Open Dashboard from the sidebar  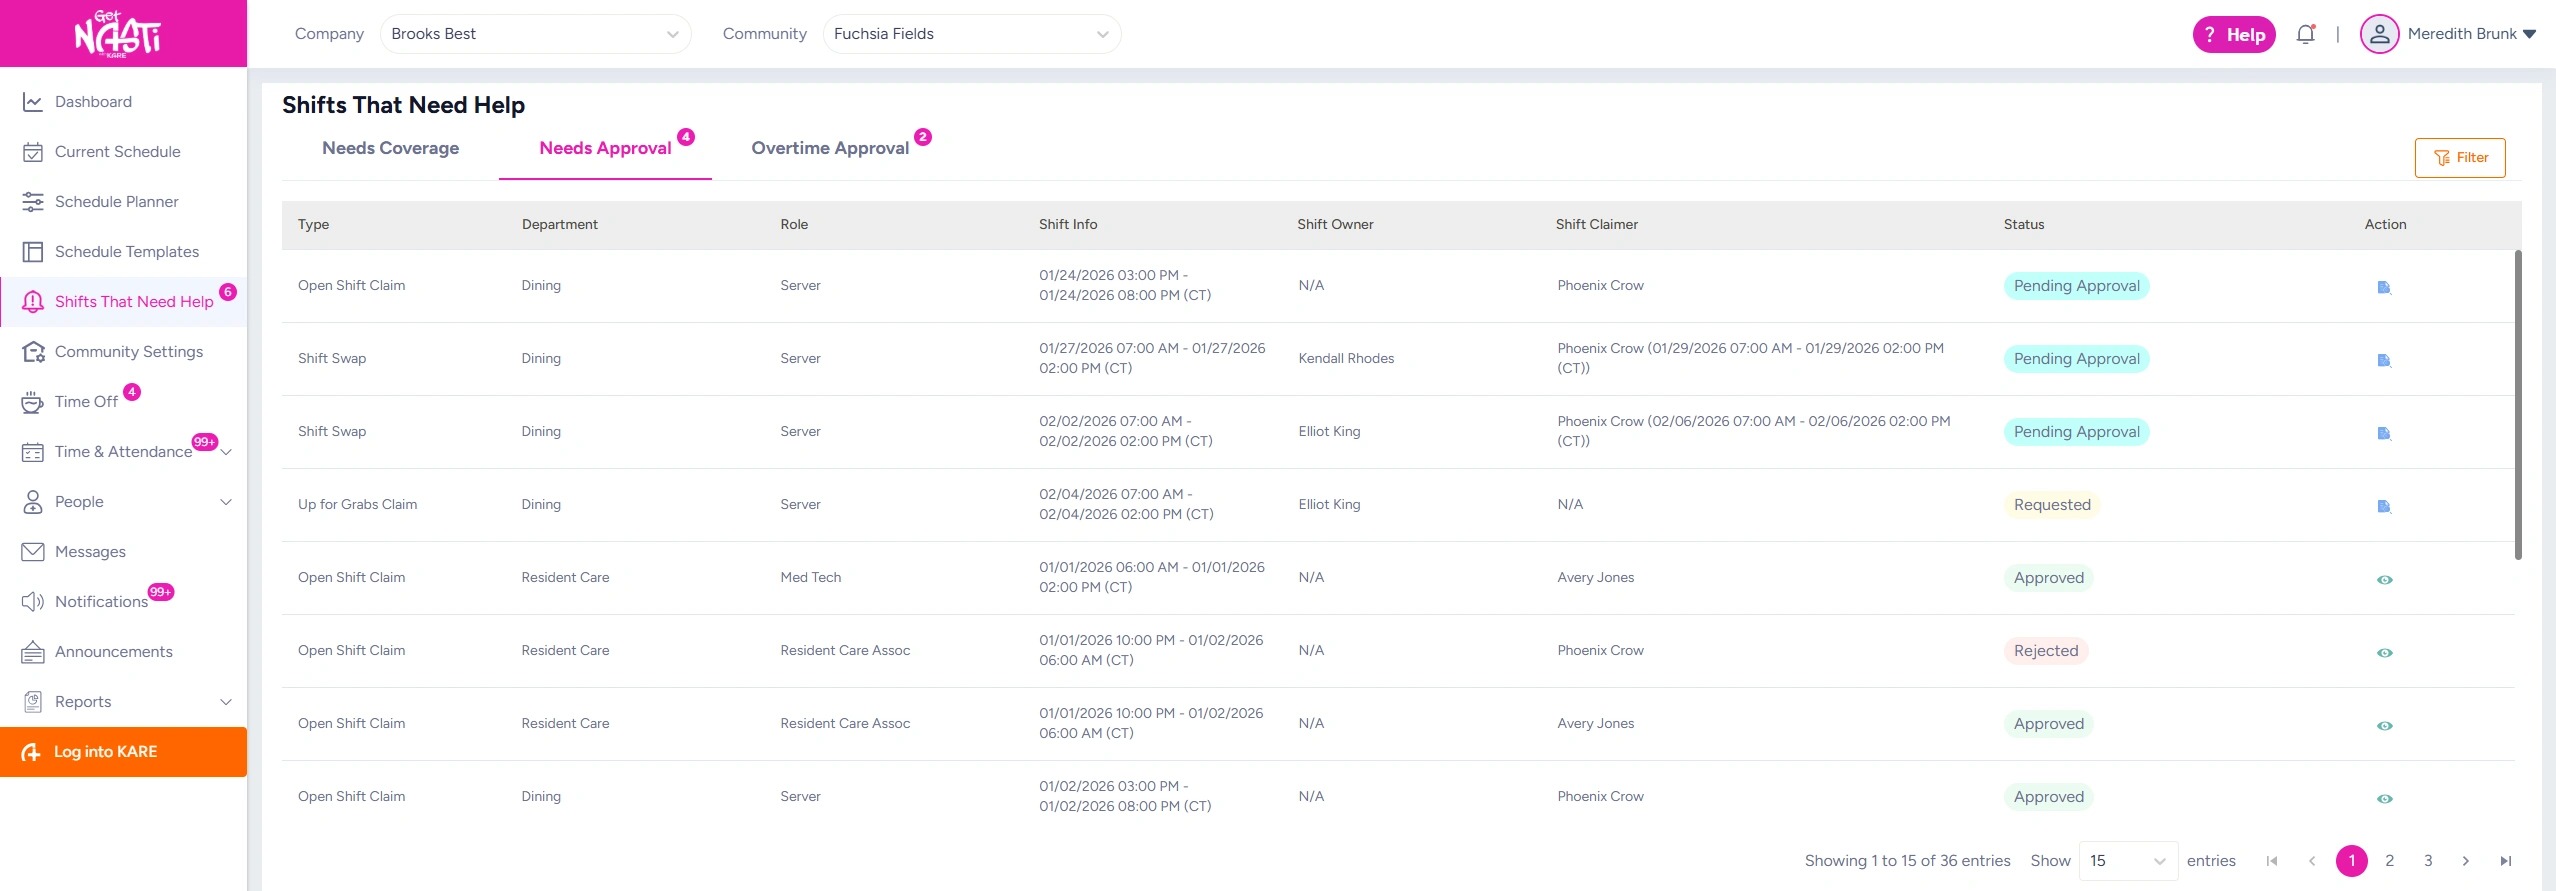[x=93, y=102]
